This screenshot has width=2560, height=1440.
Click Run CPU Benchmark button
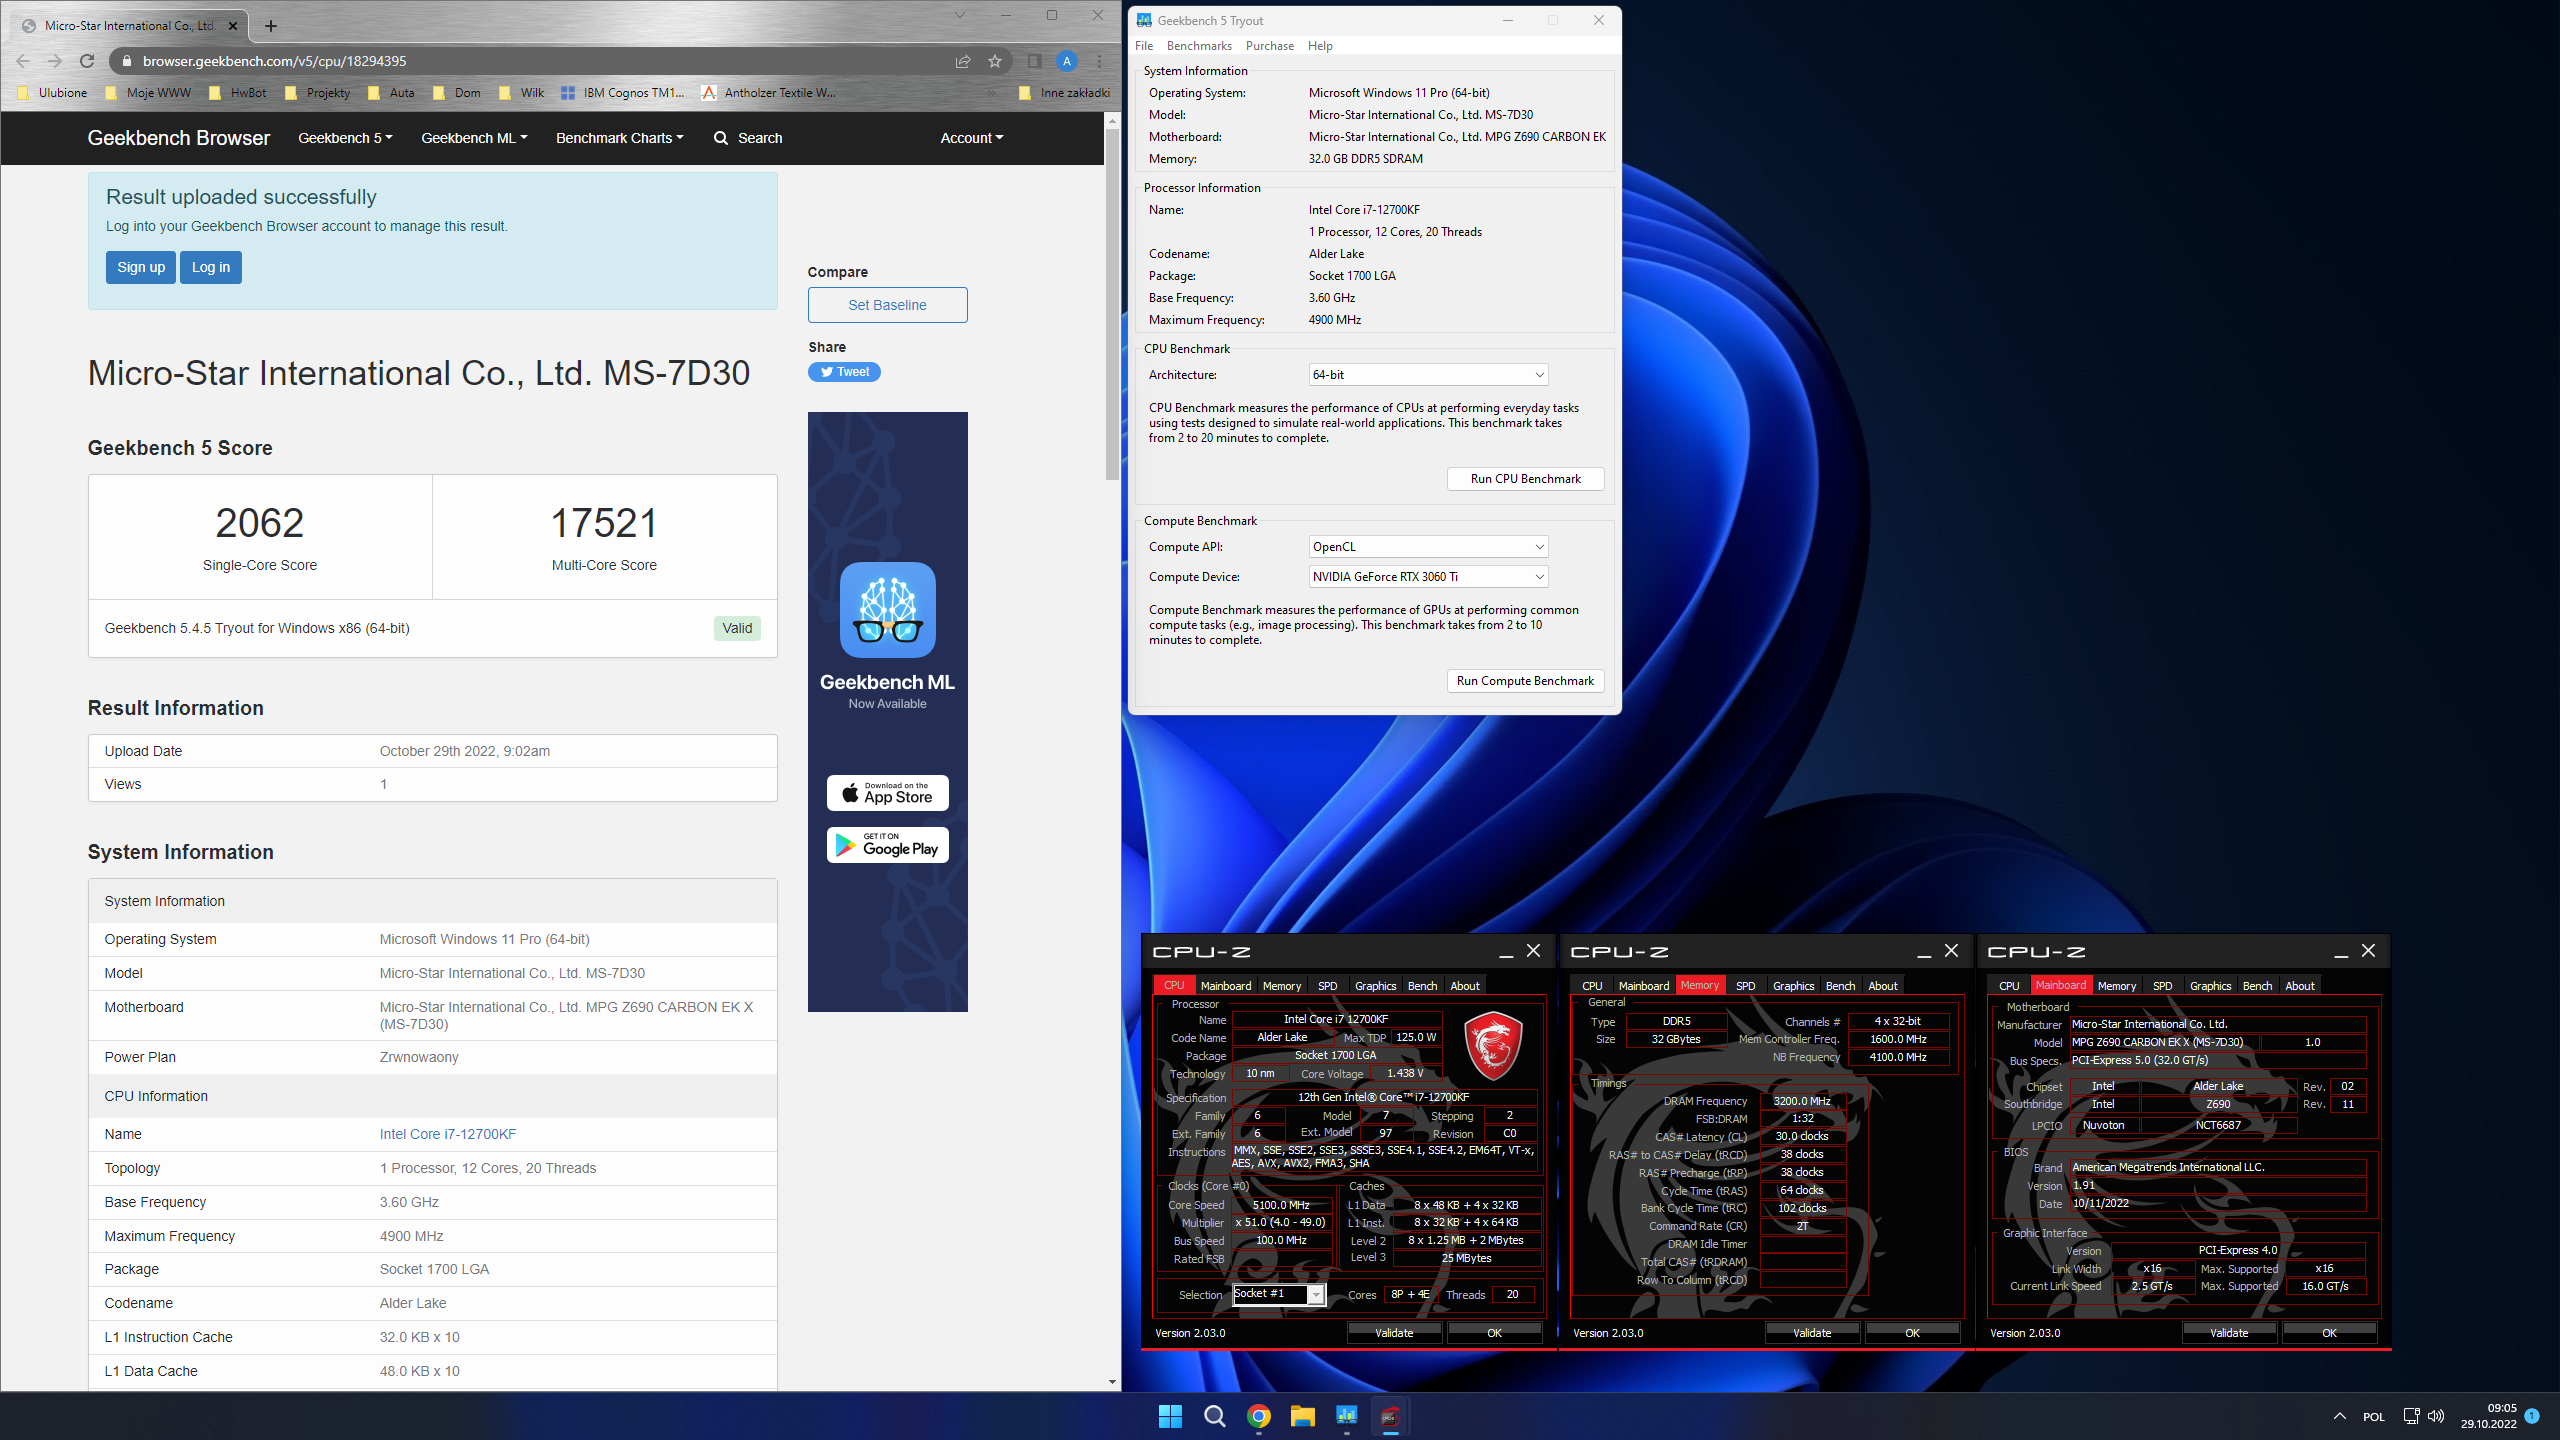pyautogui.click(x=1525, y=479)
